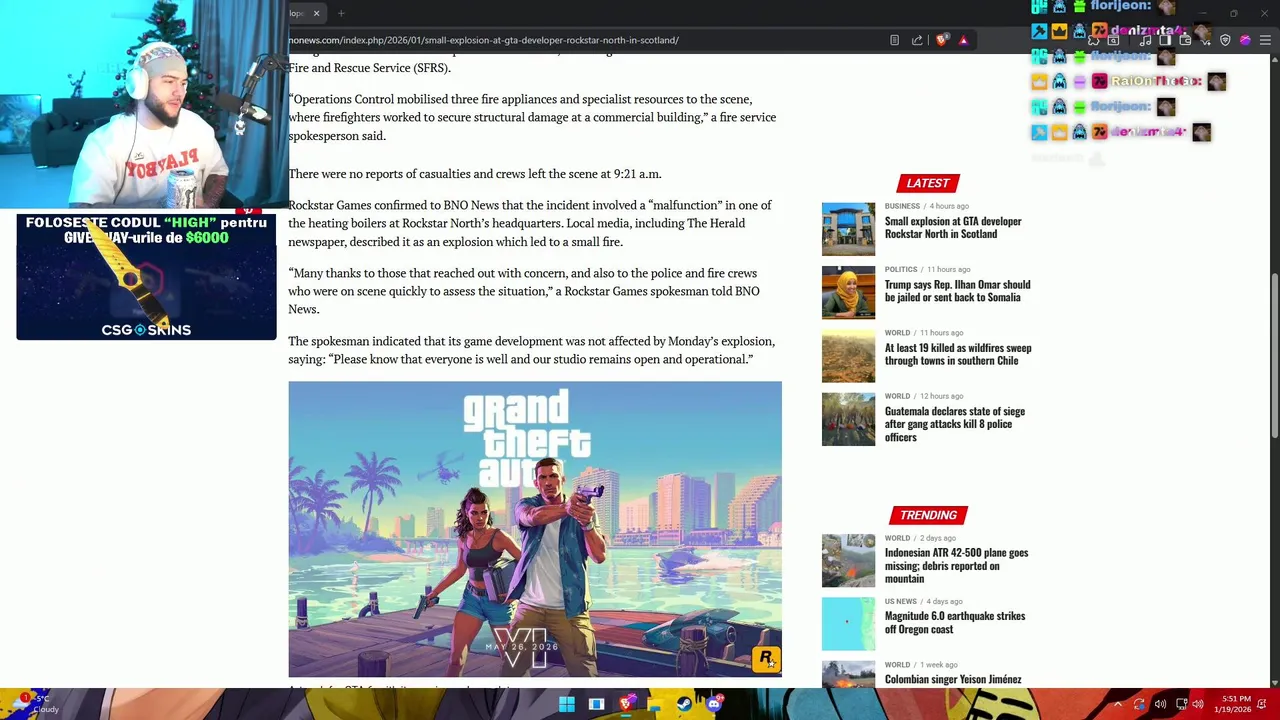Click the TRENDING section heading

928,515
